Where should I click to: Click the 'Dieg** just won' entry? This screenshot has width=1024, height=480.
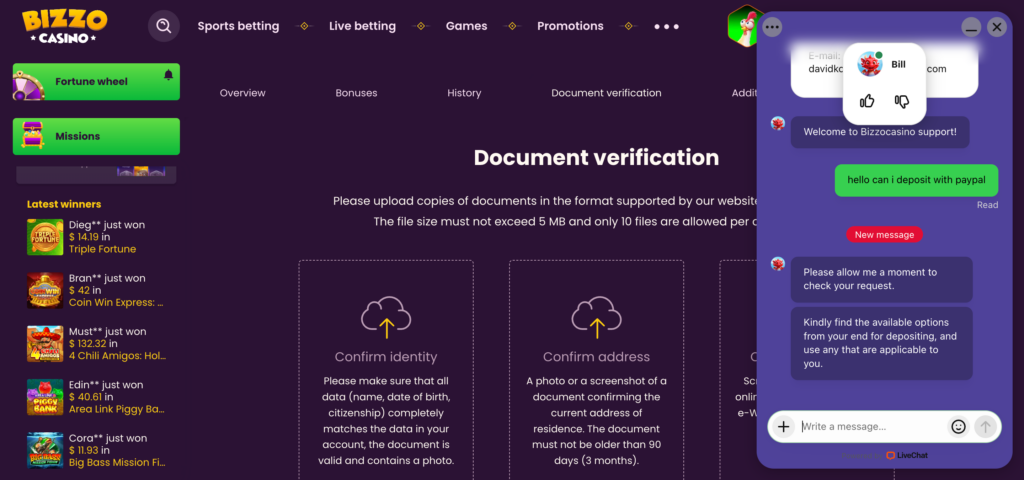tap(107, 225)
